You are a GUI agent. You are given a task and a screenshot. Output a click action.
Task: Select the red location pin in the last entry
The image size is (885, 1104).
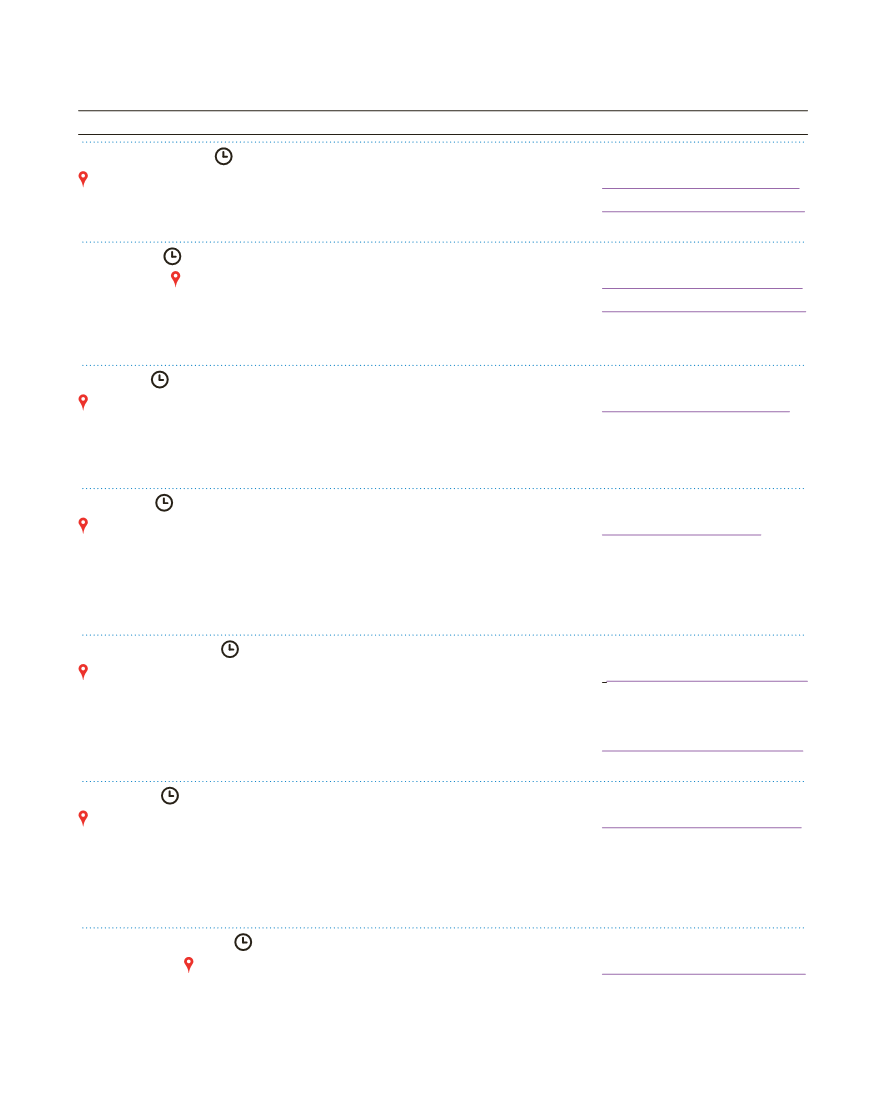click(188, 965)
